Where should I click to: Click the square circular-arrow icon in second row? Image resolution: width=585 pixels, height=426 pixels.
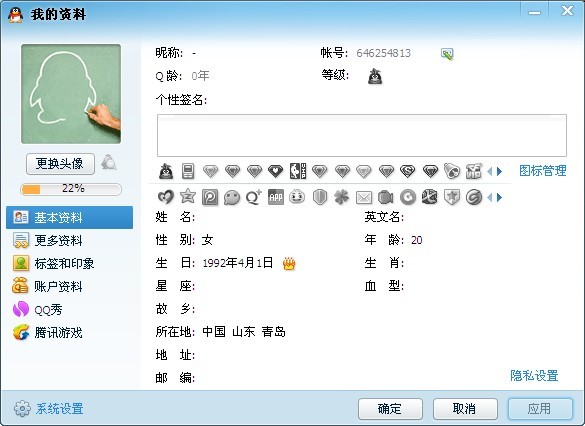pos(210,197)
